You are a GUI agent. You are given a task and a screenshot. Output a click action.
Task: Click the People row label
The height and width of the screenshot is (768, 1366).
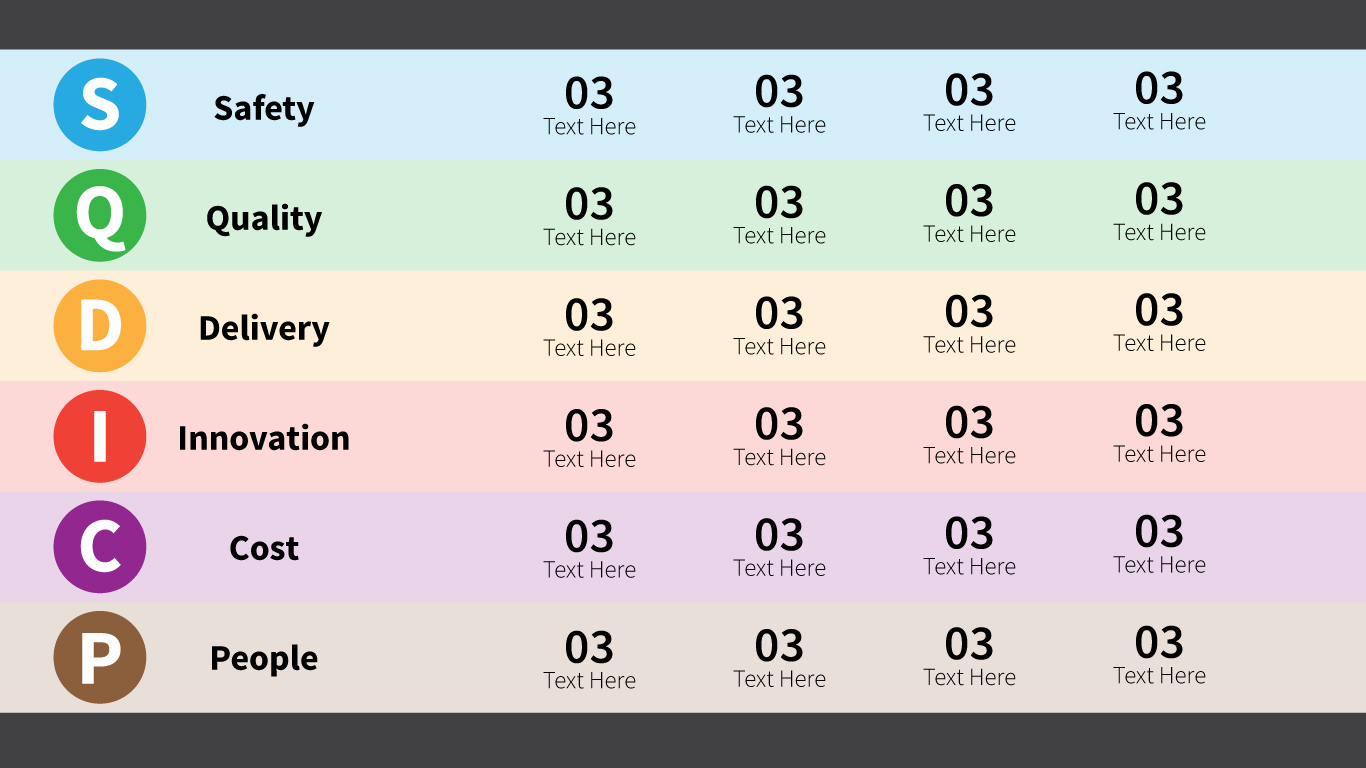point(264,658)
